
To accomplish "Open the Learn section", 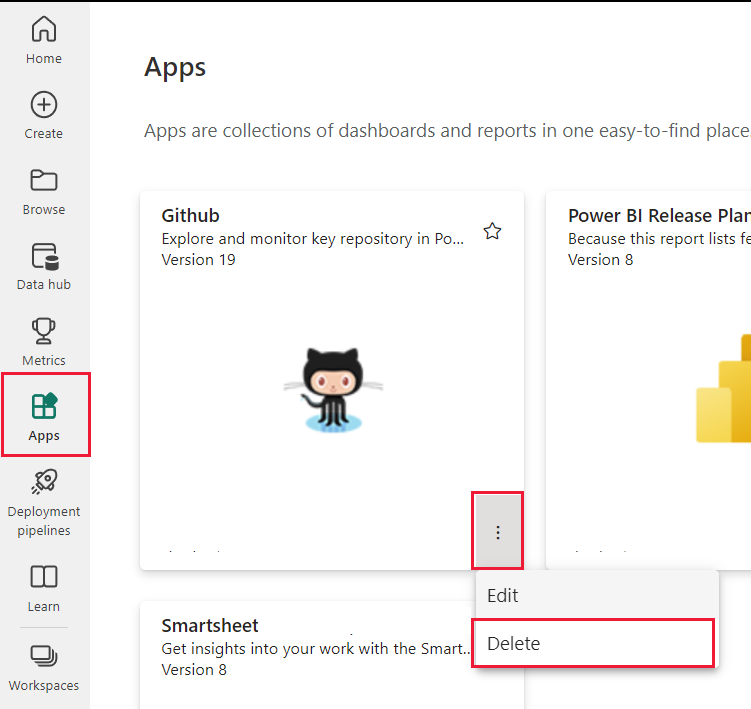I will [x=44, y=589].
